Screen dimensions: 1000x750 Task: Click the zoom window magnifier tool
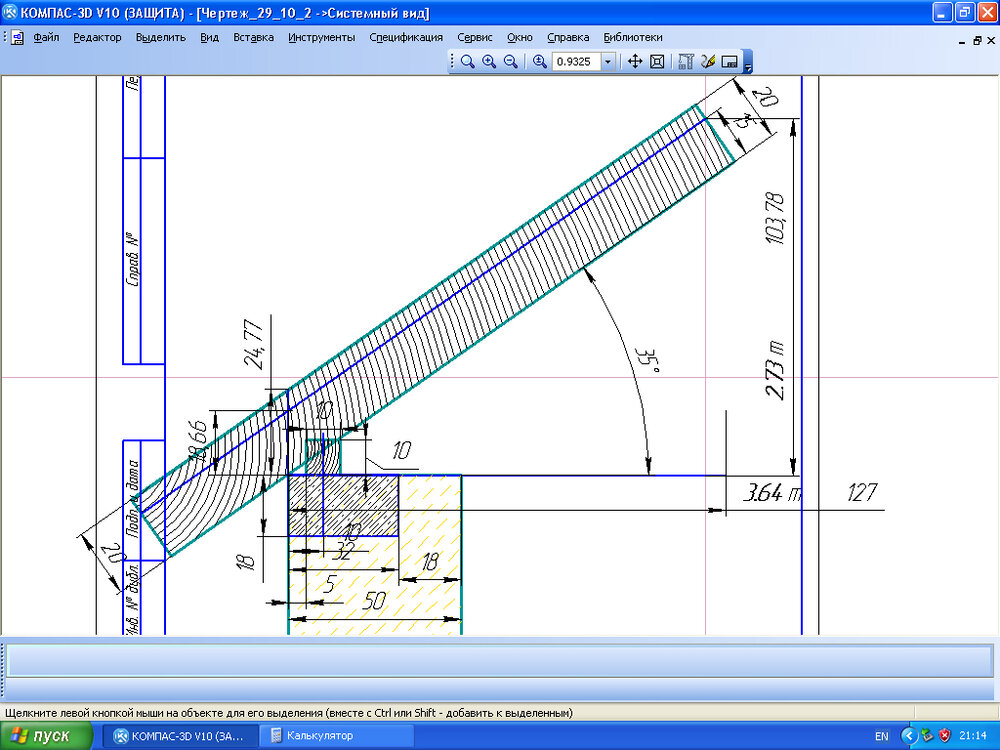coord(467,62)
